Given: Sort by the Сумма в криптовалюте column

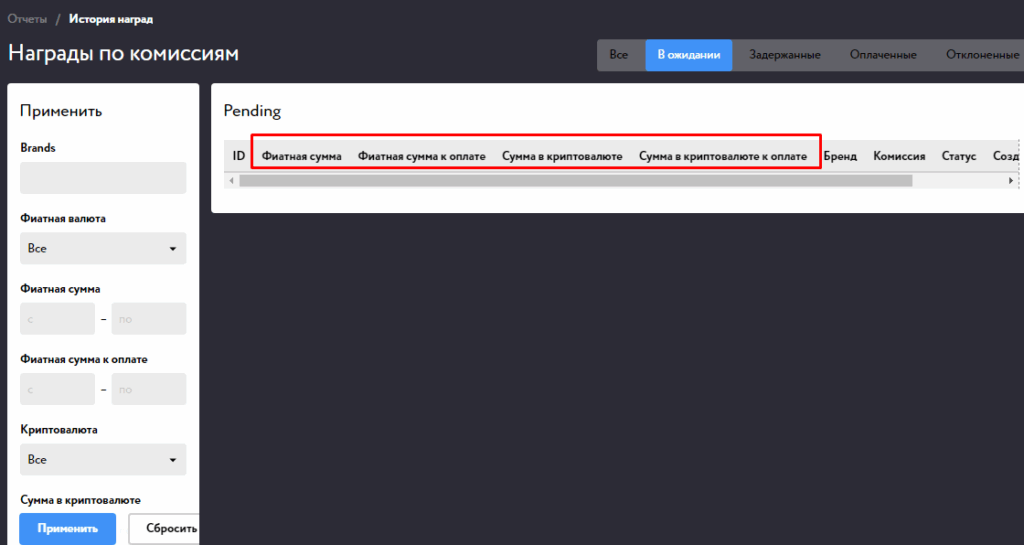Looking at the screenshot, I should coord(562,157).
